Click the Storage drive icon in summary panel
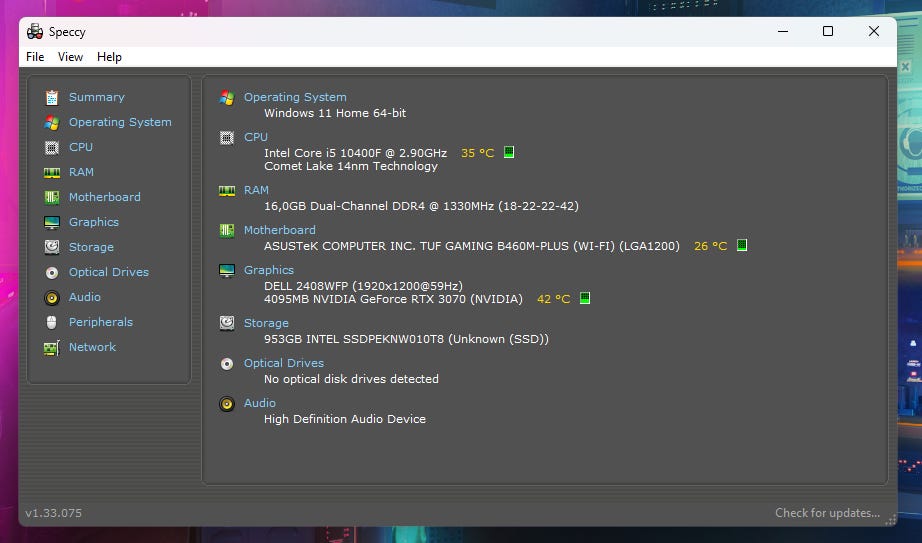 pos(227,323)
